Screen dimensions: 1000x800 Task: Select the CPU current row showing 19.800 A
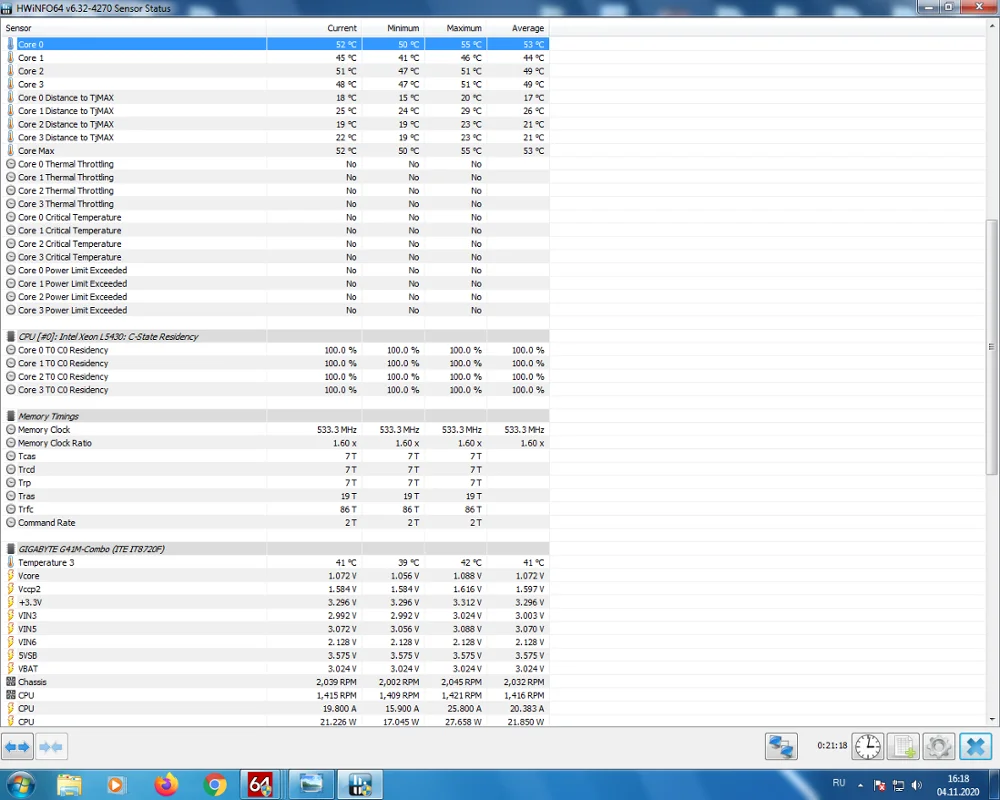pyautogui.click(x=275, y=709)
